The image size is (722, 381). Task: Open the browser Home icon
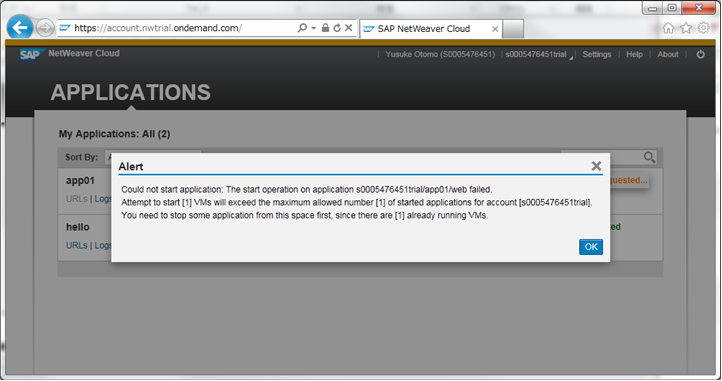pos(668,28)
